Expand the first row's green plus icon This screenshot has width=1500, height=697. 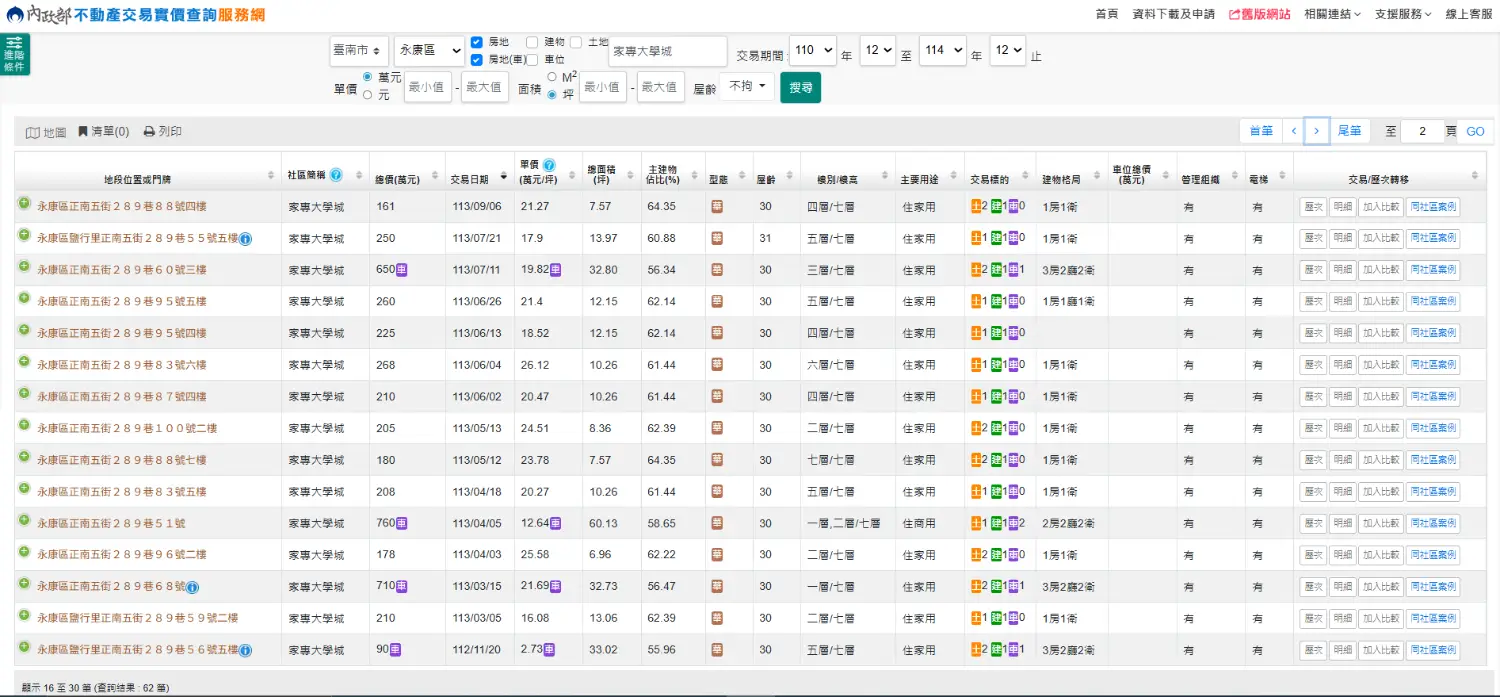(24, 204)
